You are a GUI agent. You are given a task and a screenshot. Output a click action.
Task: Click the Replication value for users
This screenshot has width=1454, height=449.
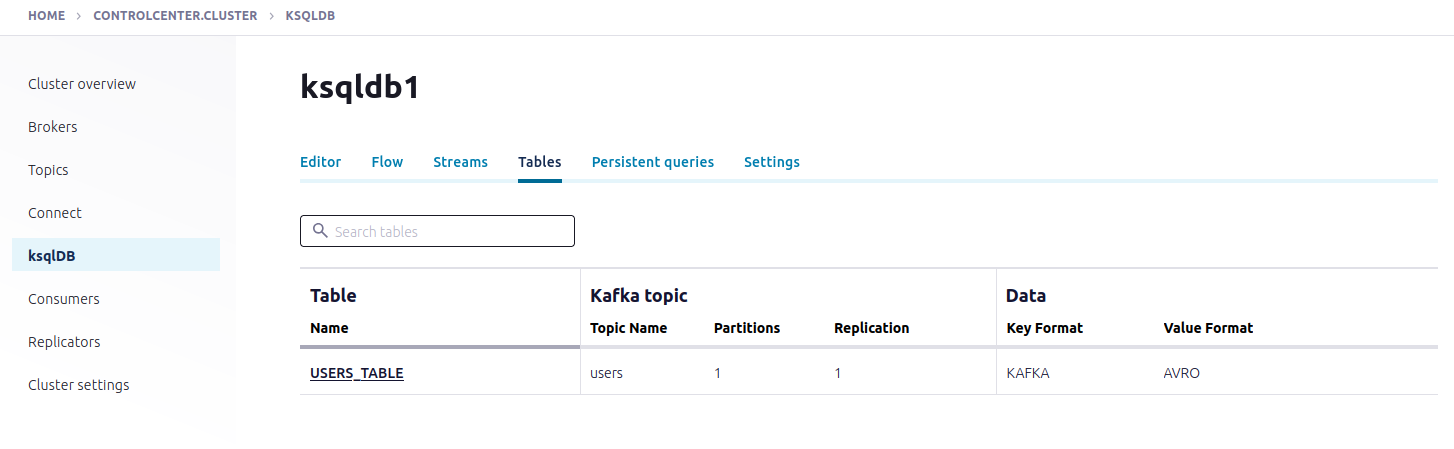tap(838, 373)
